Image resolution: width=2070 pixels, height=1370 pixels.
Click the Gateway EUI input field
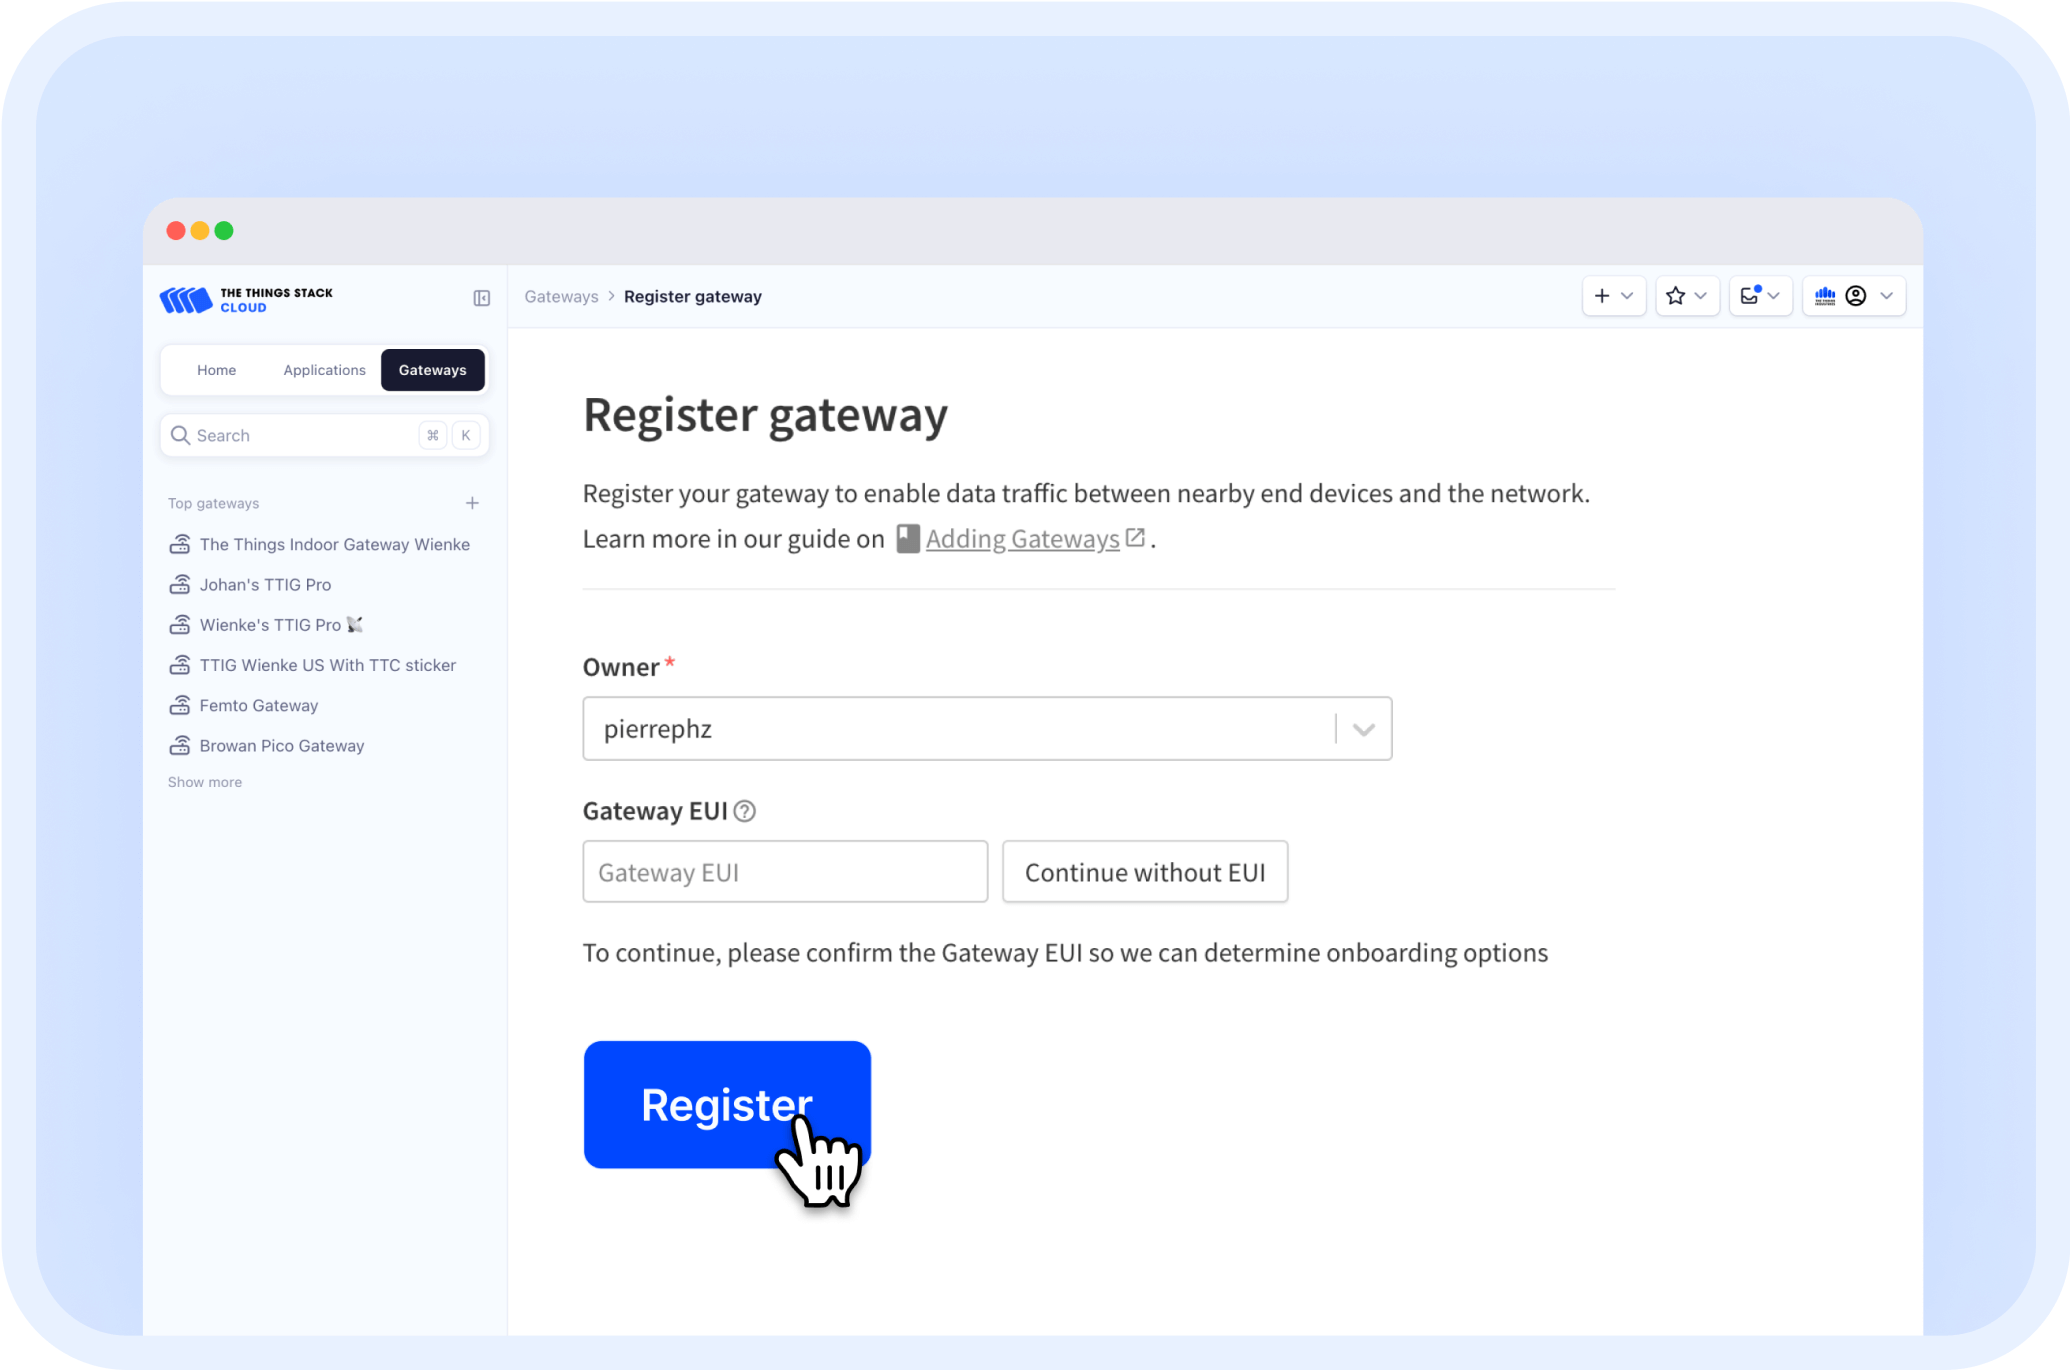pyautogui.click(x=784, y=873)
